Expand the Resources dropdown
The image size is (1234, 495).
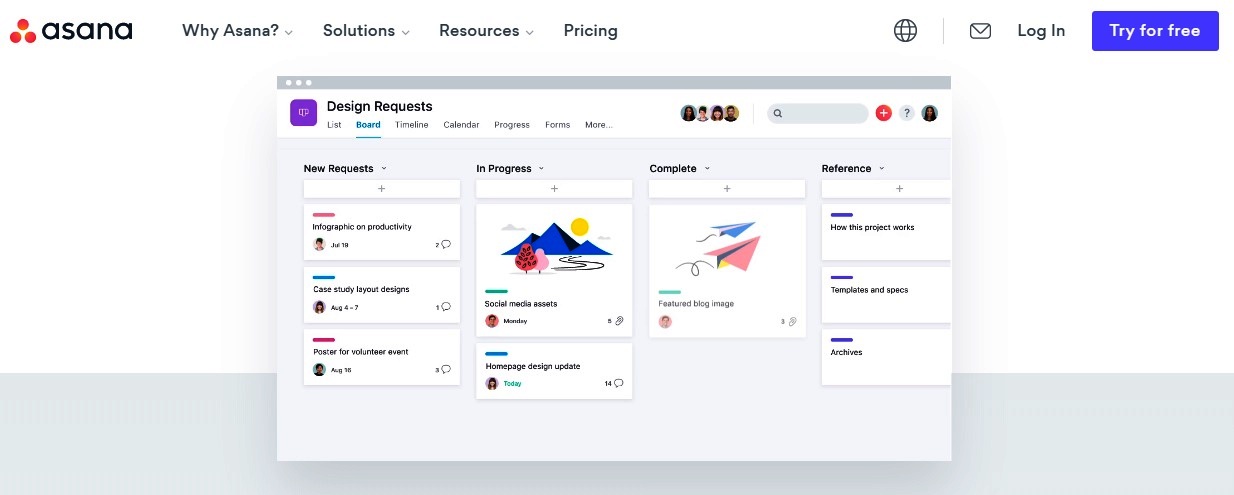point(486,31)
